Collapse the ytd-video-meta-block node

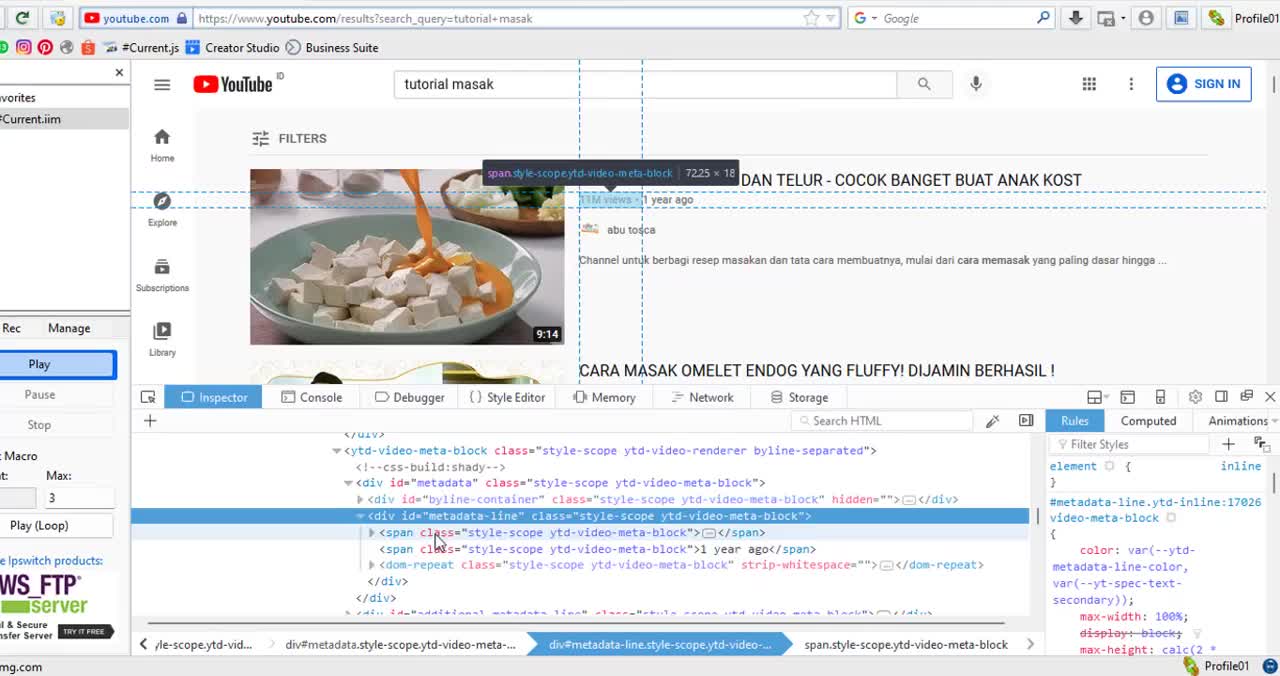click(x=336, y=451)
